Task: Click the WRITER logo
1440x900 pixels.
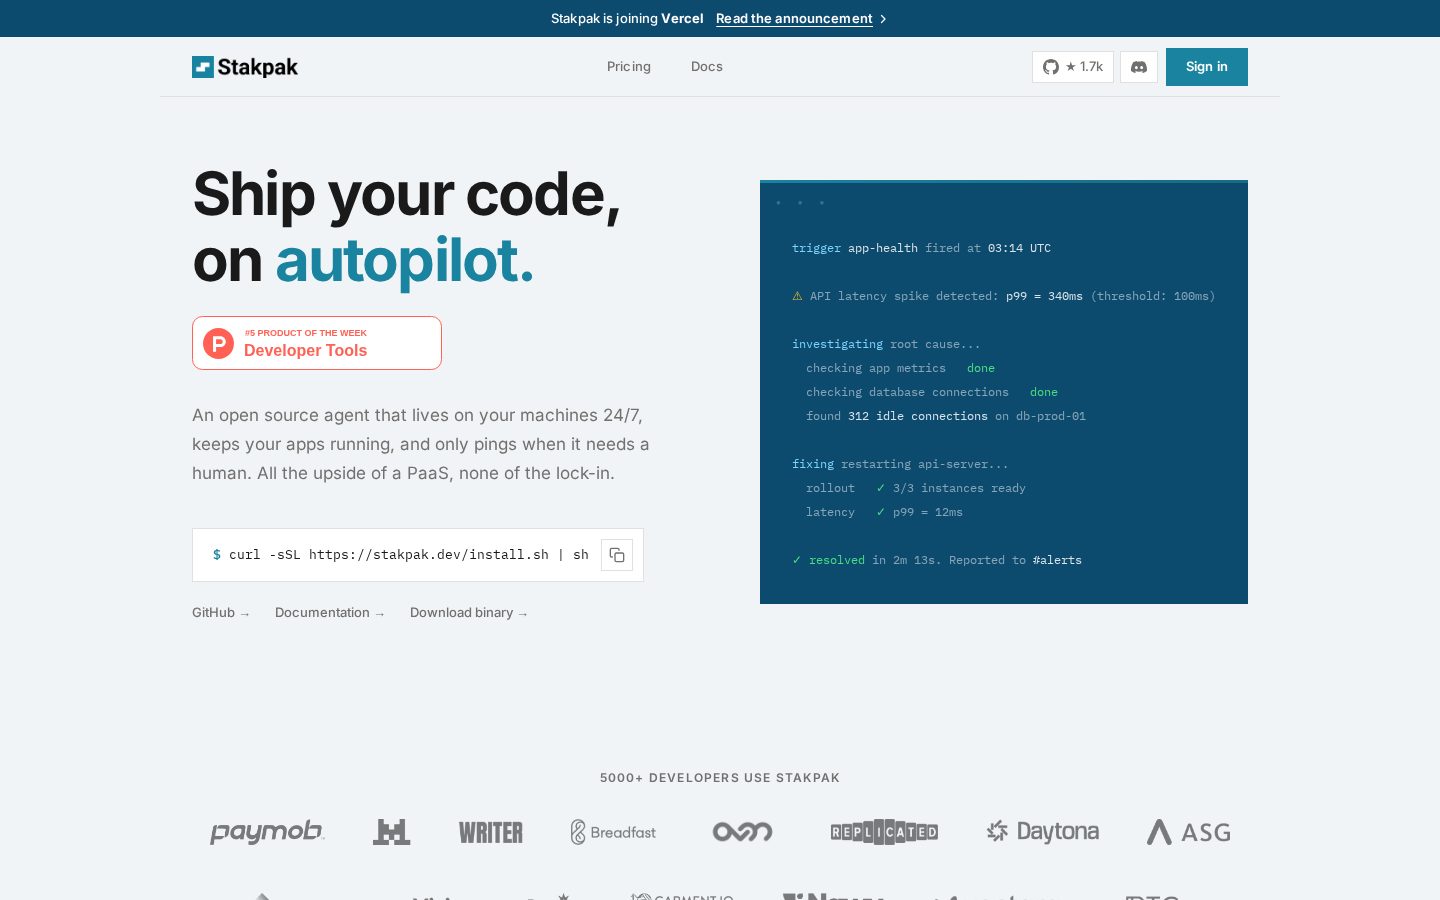Action: tap(491, 832)
